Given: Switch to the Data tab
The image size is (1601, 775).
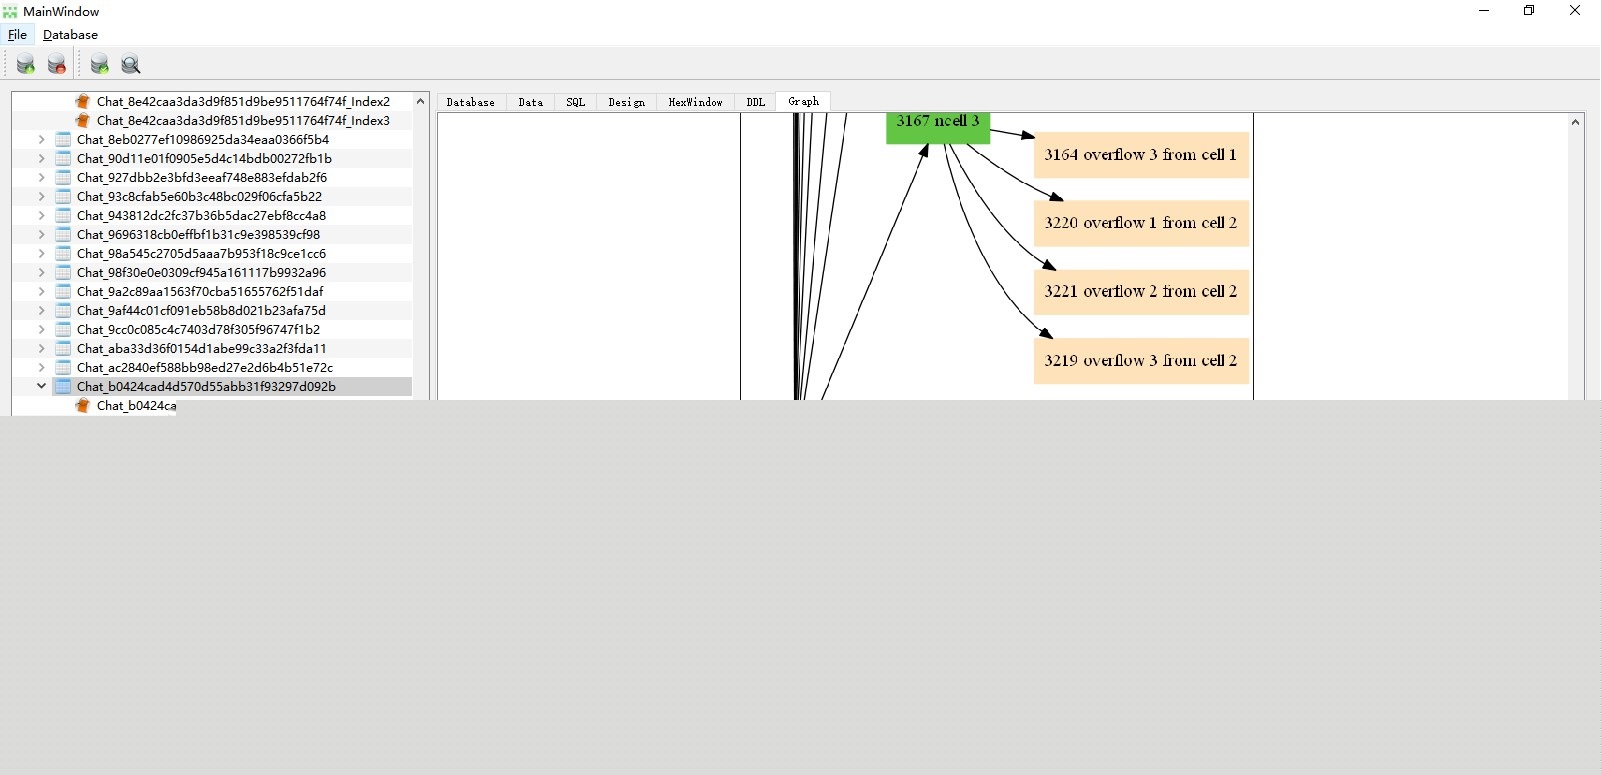Looking at the screenshot, I should point(531,102).
